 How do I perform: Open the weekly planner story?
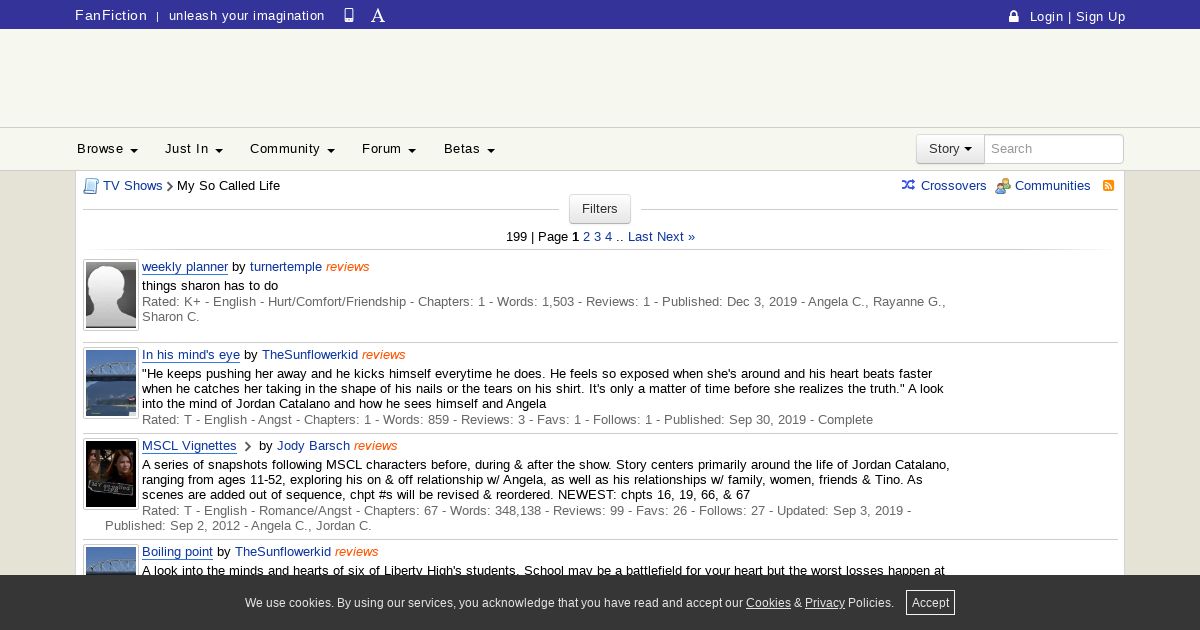point(185,267)
